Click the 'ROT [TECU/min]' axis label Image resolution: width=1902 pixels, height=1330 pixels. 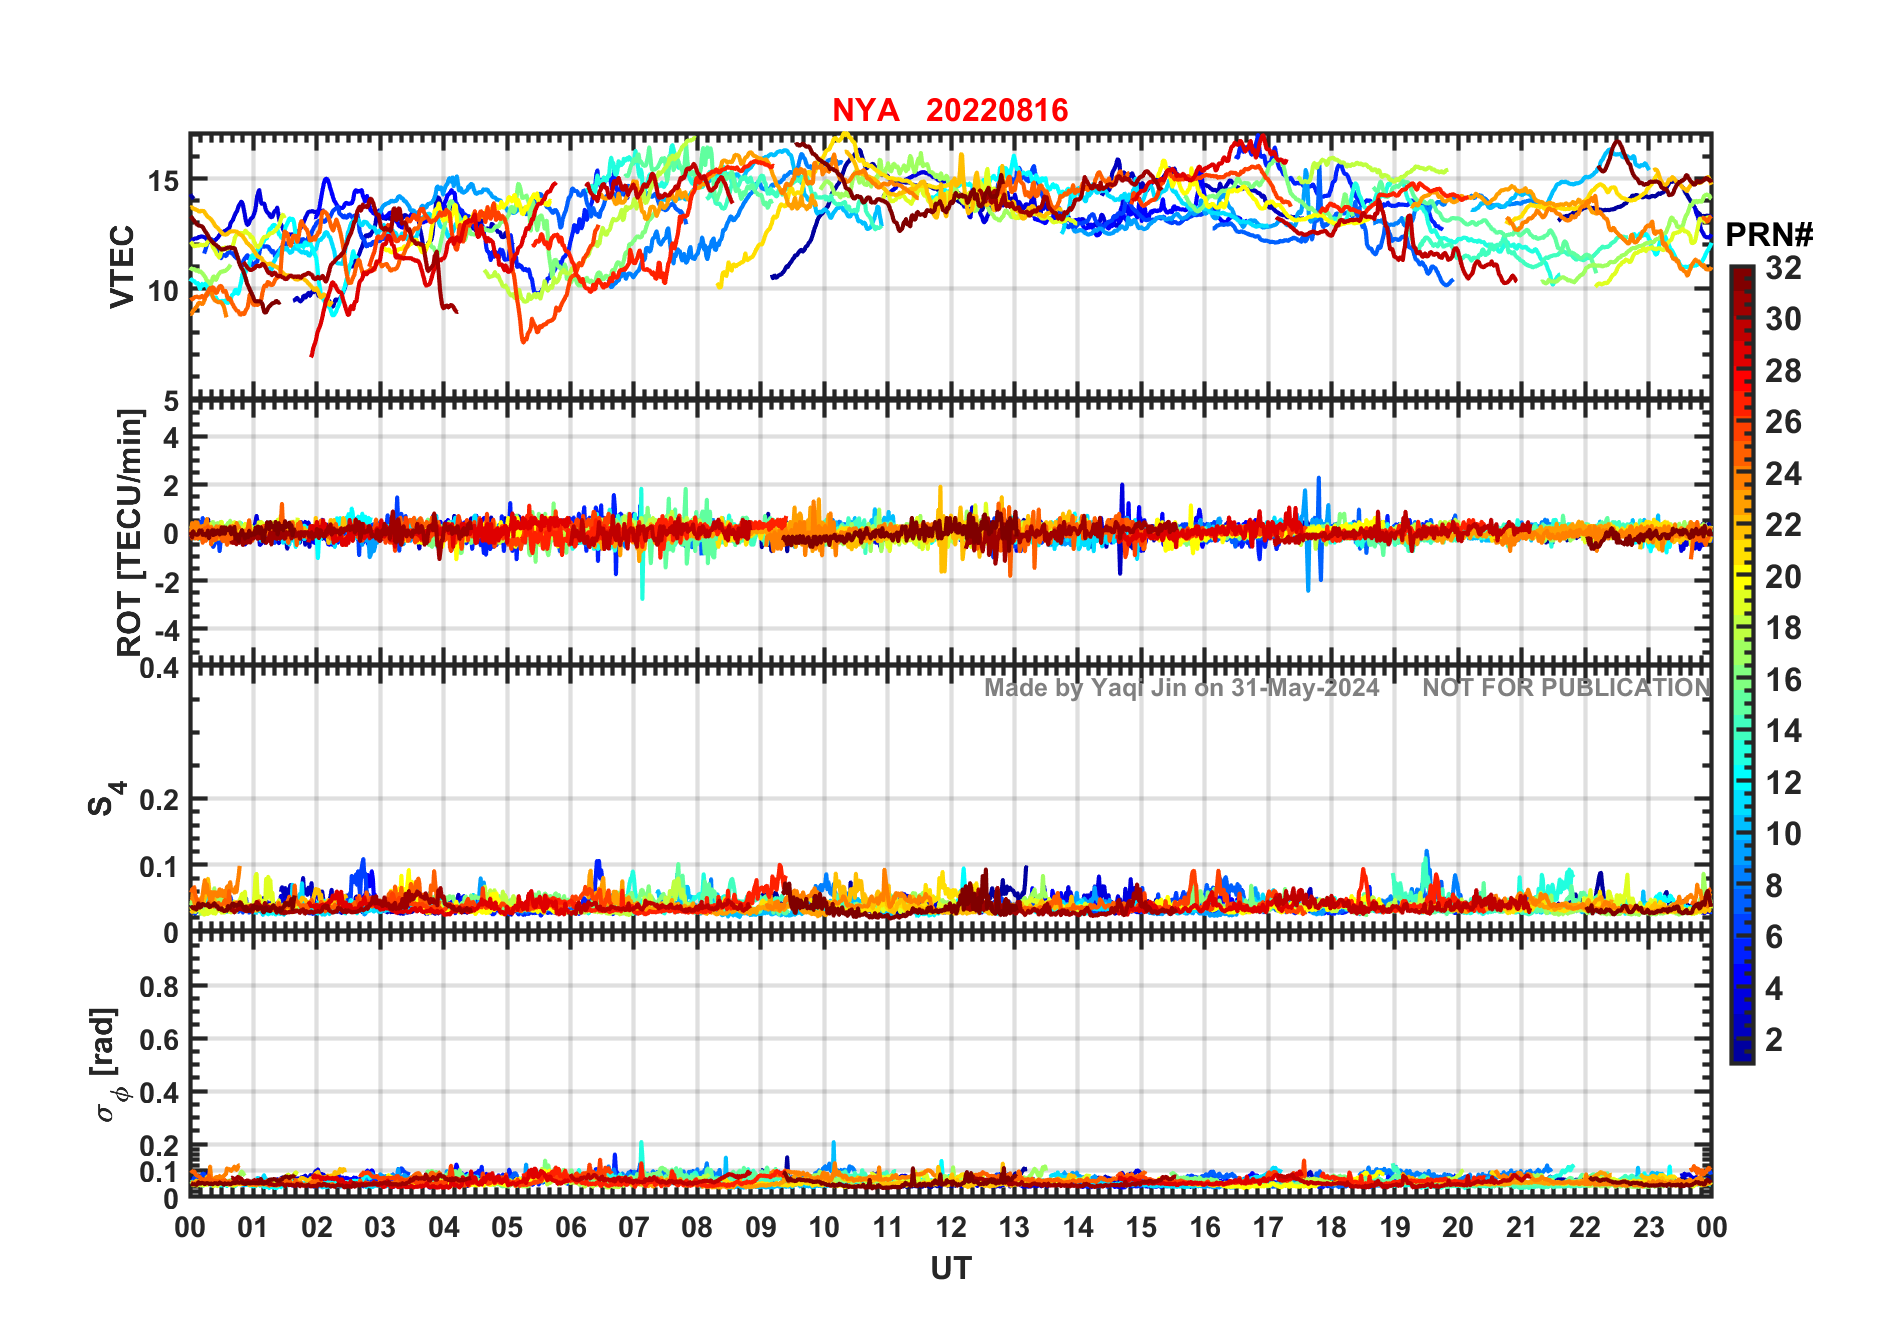[x=130, y=532]
